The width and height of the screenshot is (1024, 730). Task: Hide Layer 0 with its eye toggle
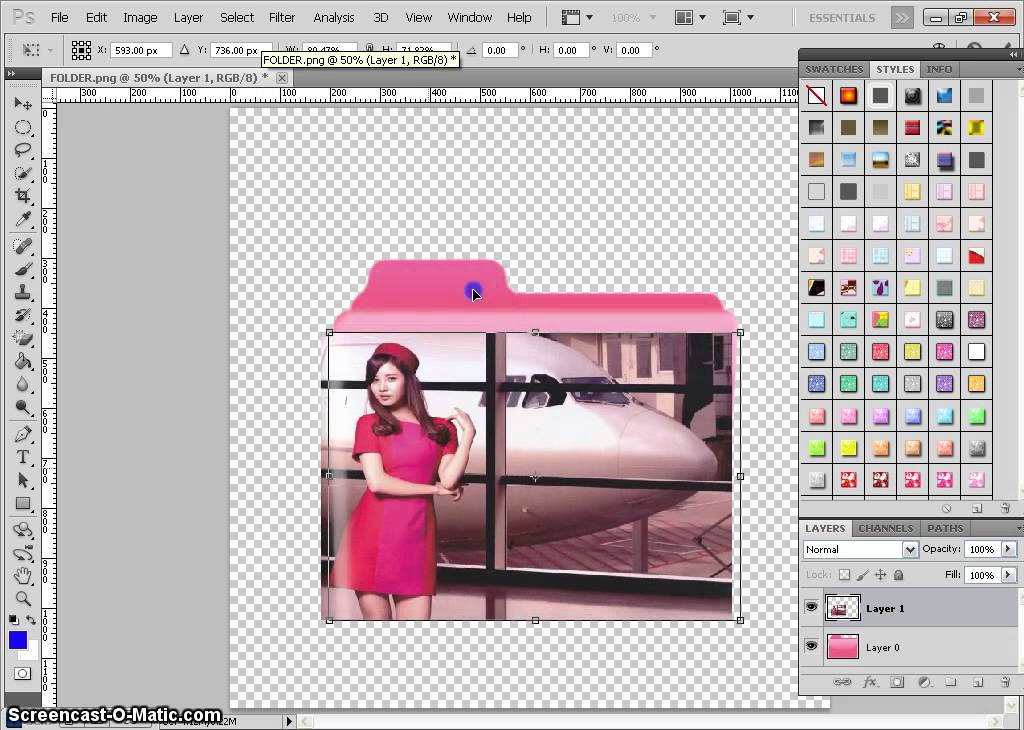point(811,646)
